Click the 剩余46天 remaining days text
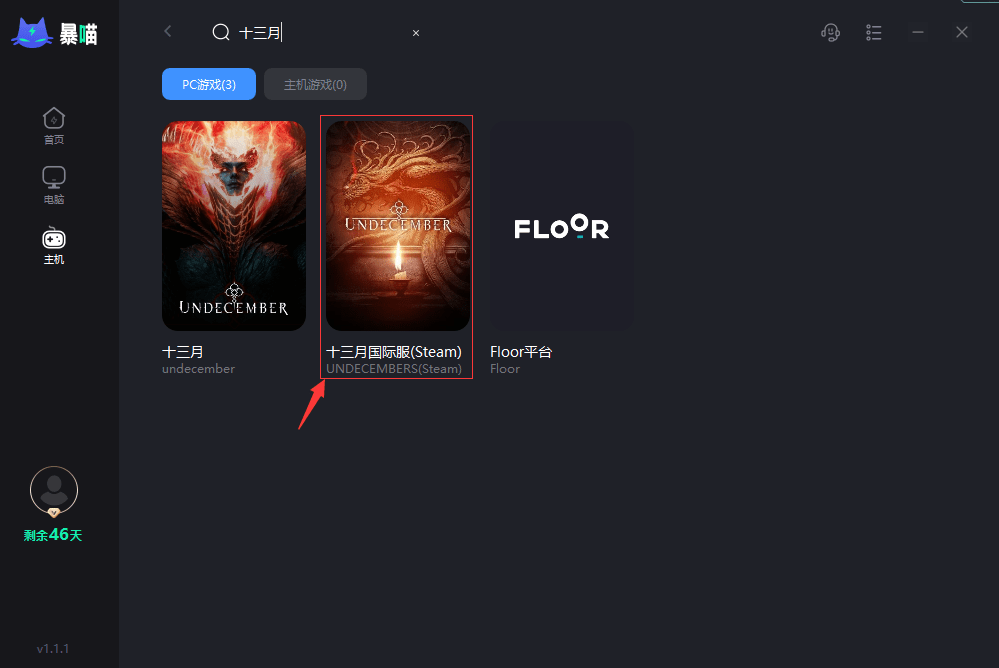Screen dimensions: 999x668 point(53,535)
